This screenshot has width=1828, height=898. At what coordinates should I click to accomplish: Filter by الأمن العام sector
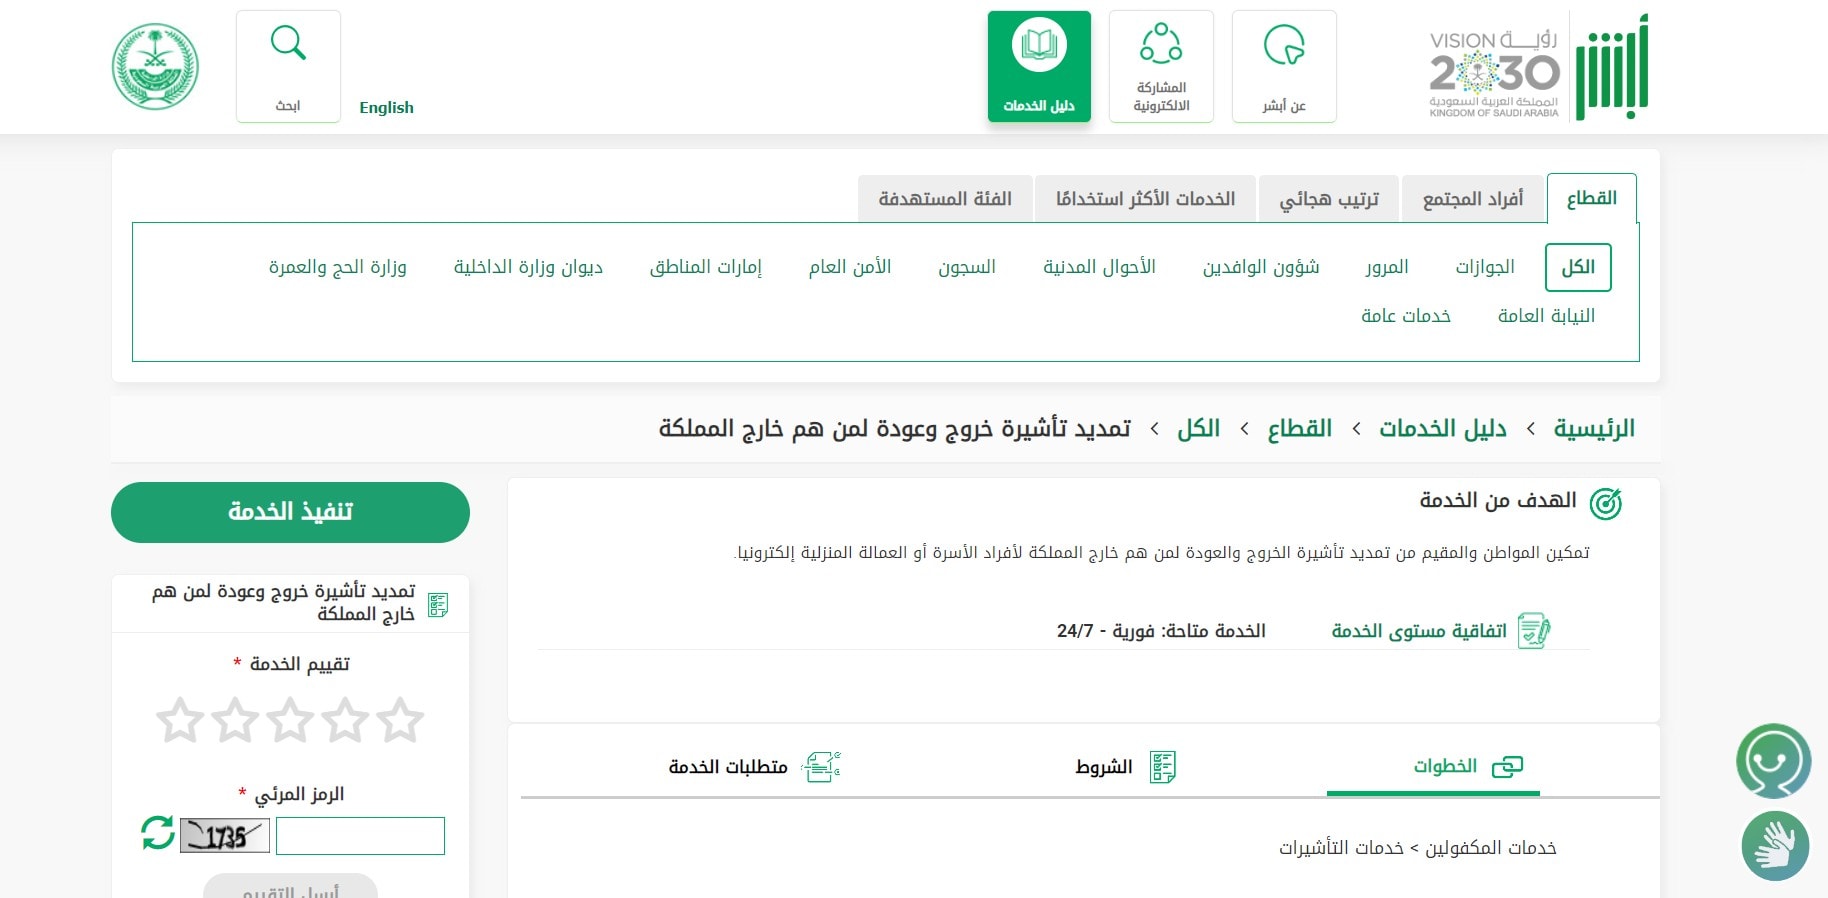(x=849, y=267)
